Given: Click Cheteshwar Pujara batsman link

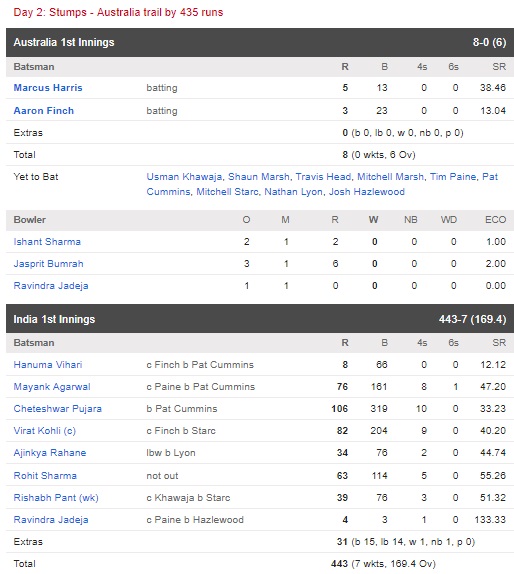Looking at the screenshot, I should click(57, 409).
